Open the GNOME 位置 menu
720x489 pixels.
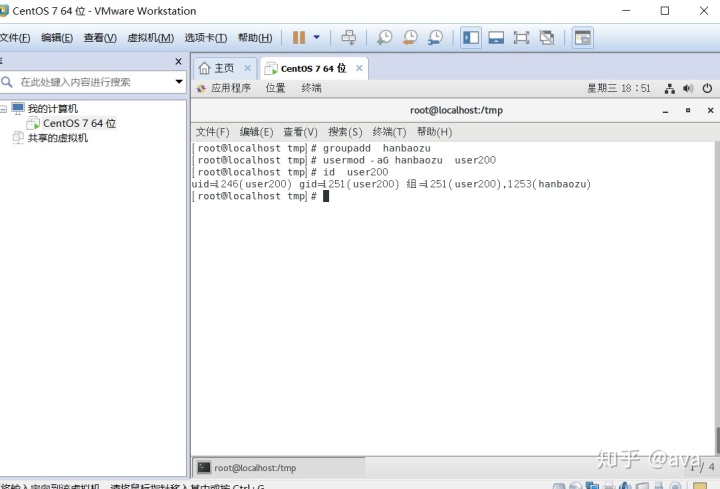(276, 88)
